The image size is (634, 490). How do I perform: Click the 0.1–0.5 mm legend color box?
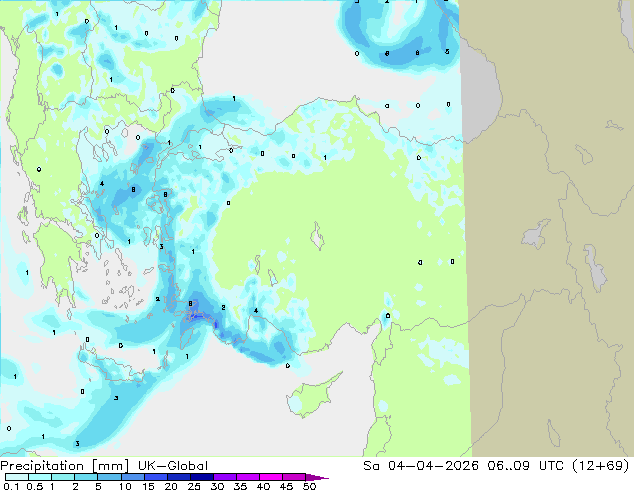tap(17, 477)
